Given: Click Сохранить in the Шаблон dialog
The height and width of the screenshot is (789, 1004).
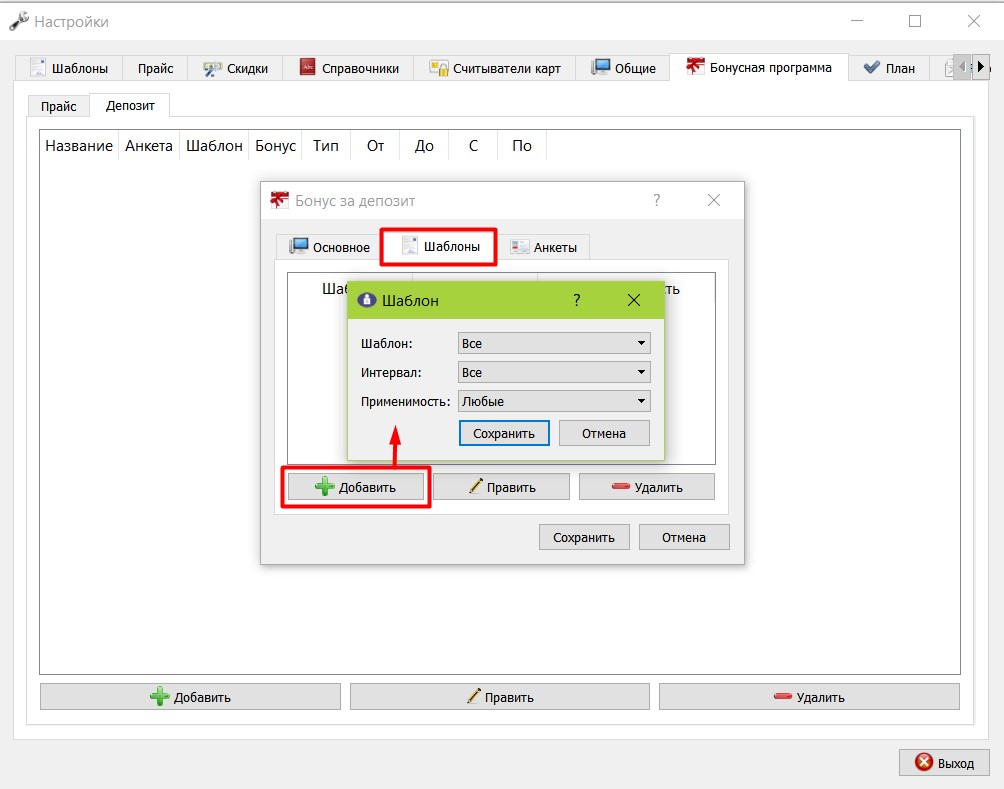Looking at the screenshot, I should [x=504, y=434].
